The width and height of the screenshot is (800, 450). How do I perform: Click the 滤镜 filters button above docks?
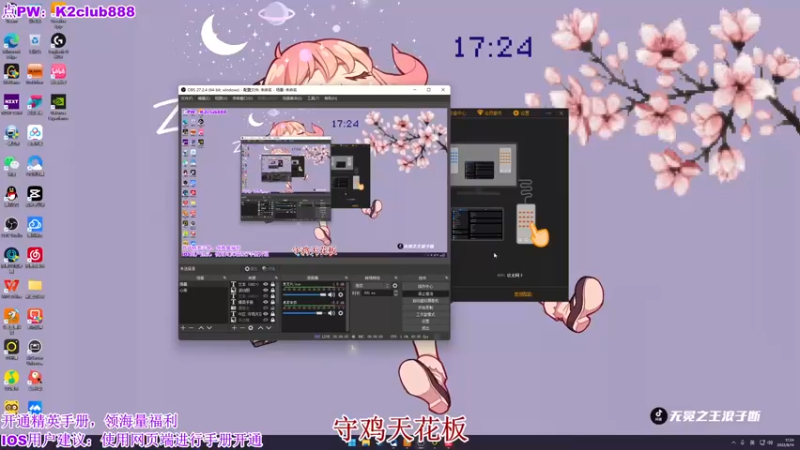coord(268,268)
